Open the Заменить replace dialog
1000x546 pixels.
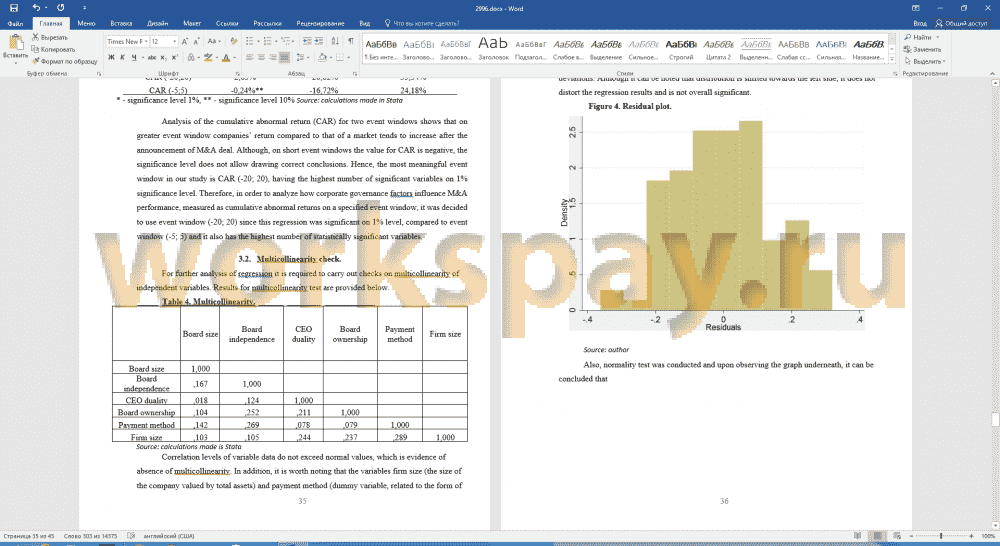pos(922,49)
